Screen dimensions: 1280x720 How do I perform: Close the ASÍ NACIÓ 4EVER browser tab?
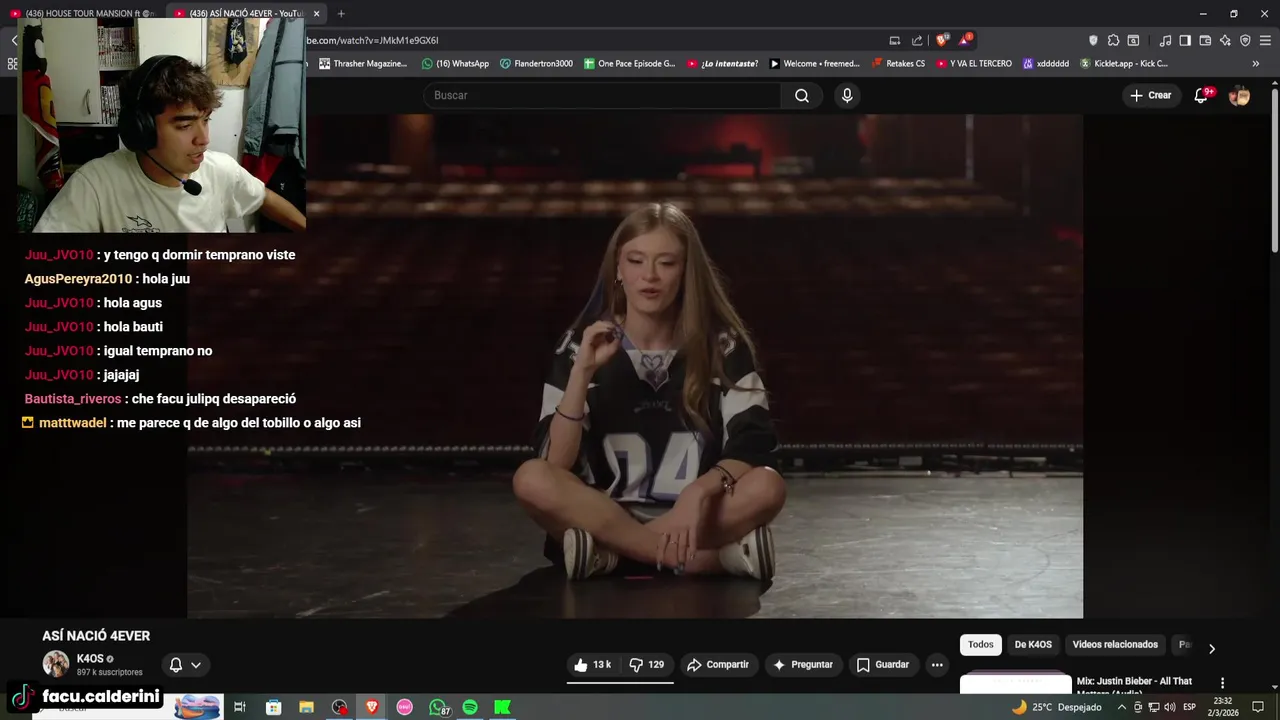point(316,13)
